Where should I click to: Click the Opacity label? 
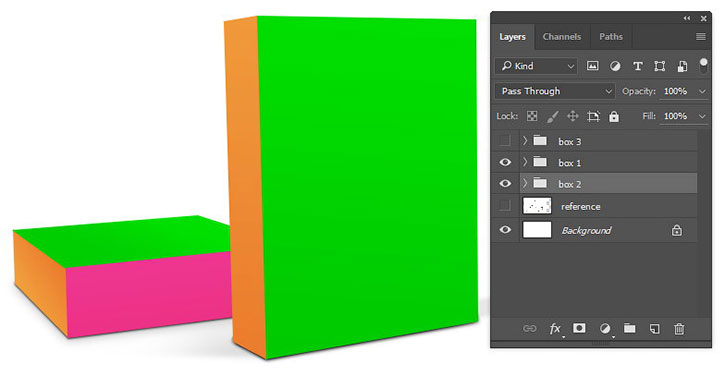tap(639, 91)
